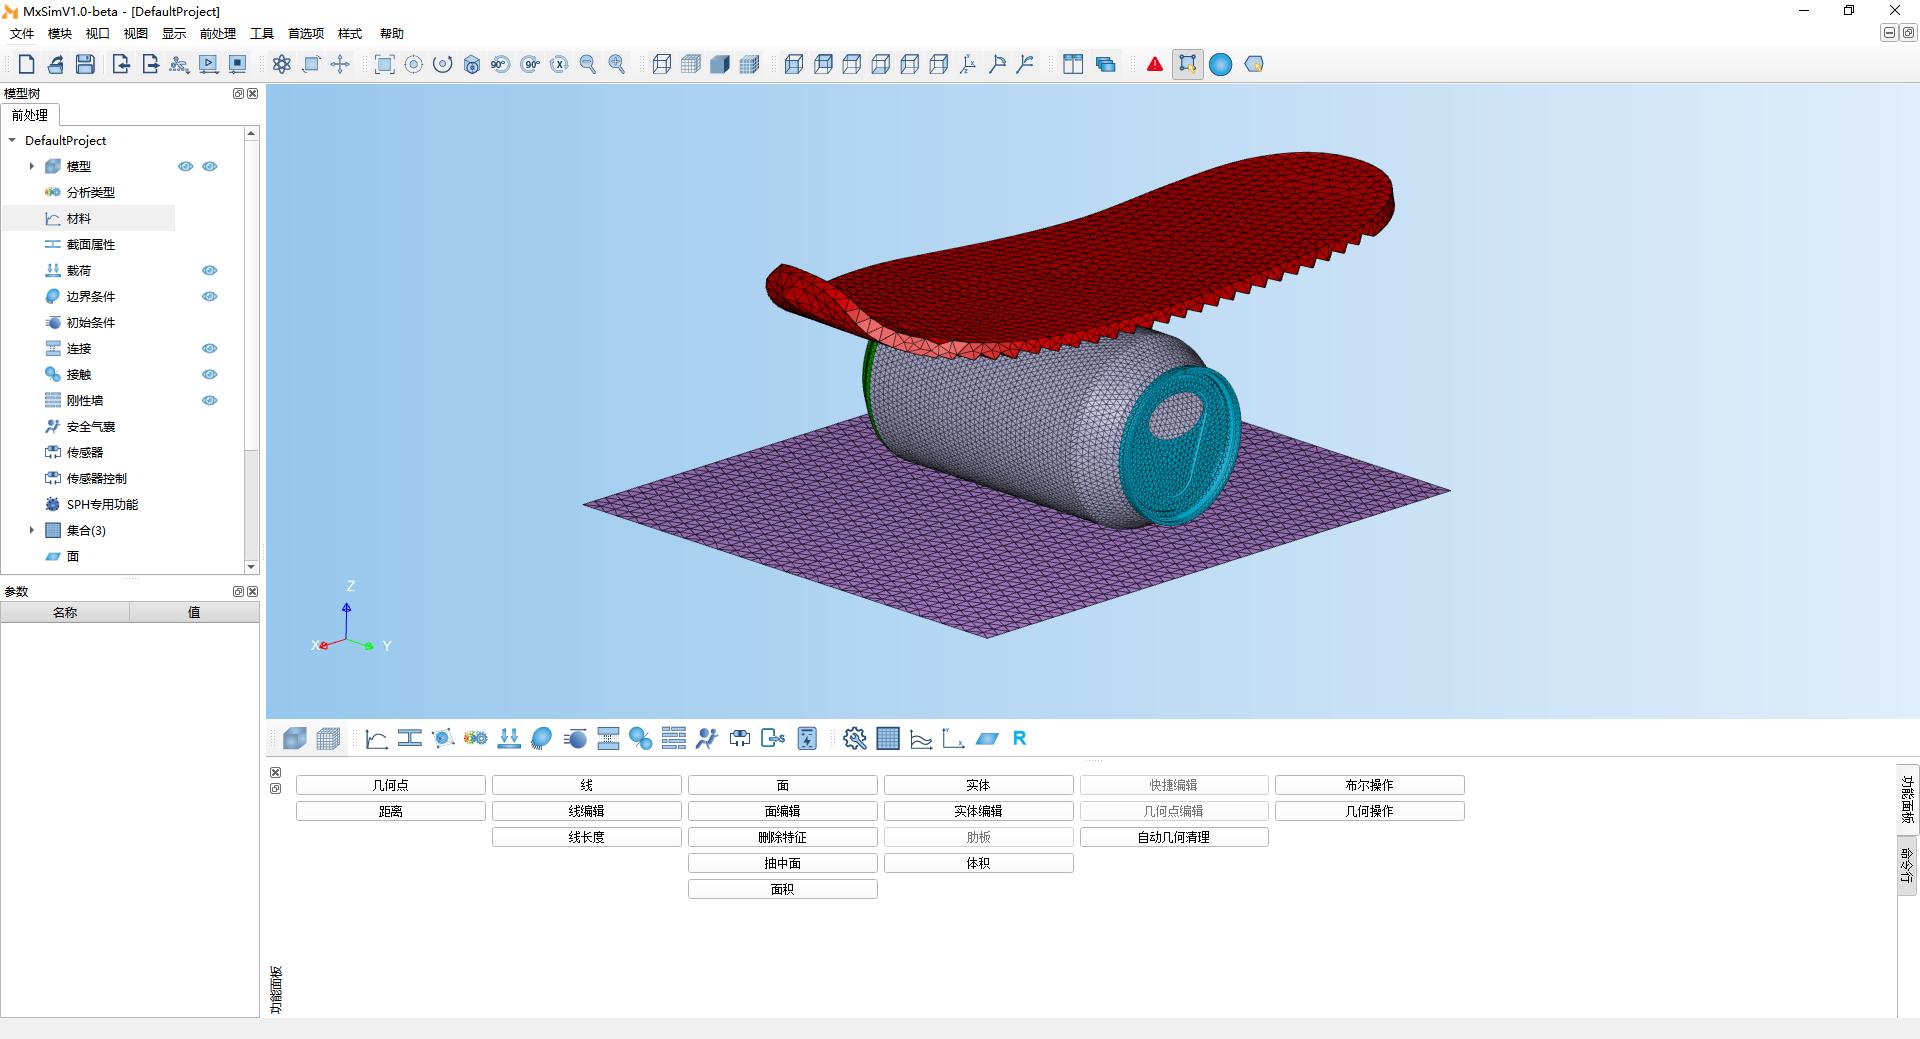Click the save (floppy disk) icon

(85, 64)
